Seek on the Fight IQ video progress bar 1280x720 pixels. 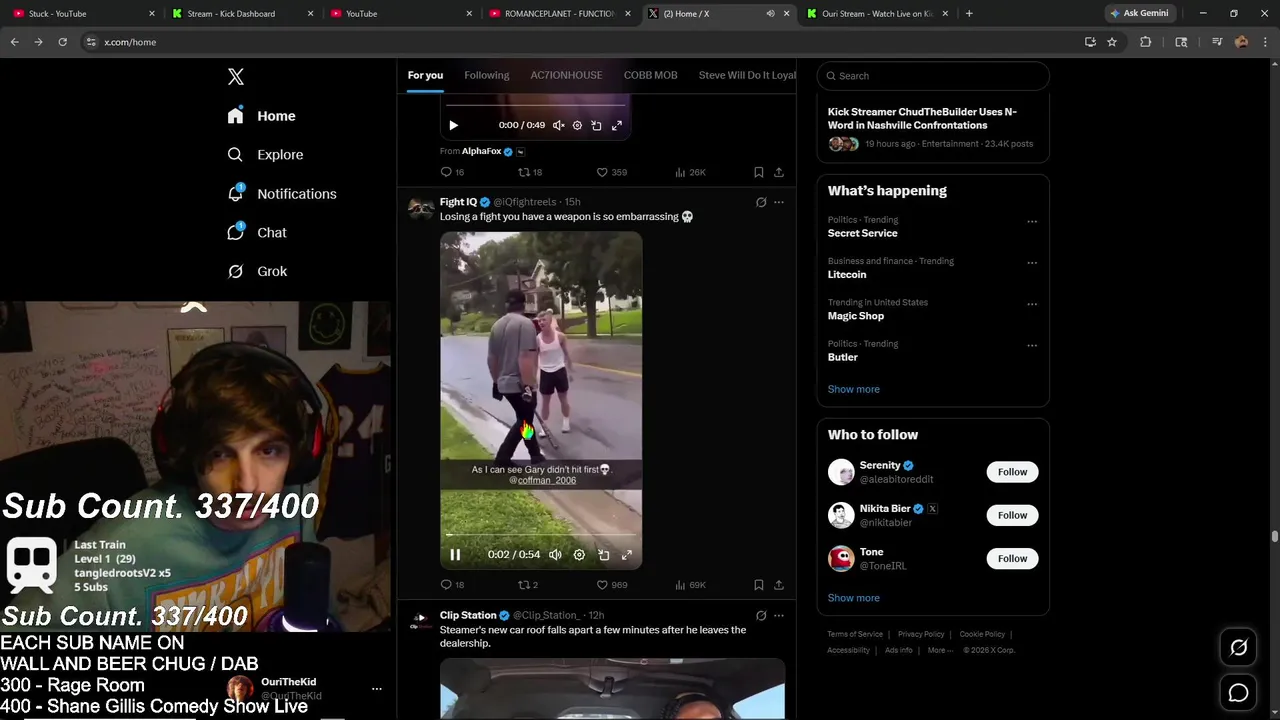pyautogui.click(x=541, y=535)
